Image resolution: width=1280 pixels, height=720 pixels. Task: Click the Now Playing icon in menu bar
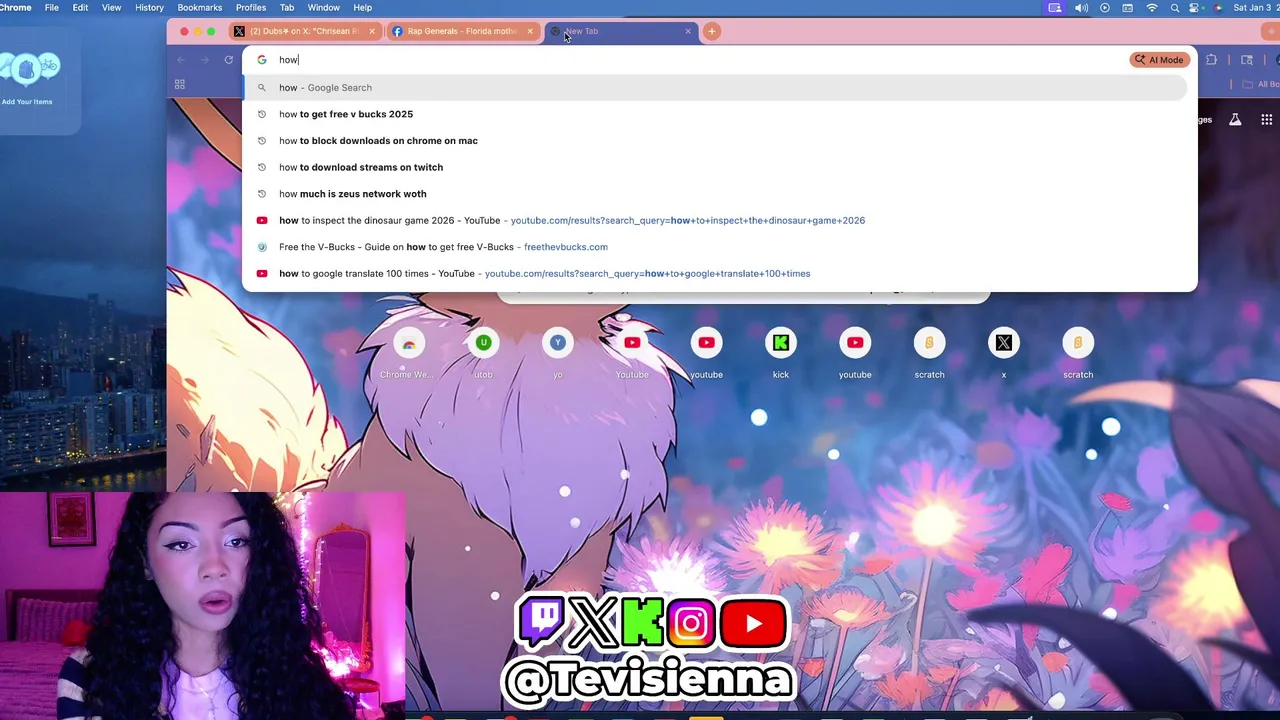pos(1105,8)
